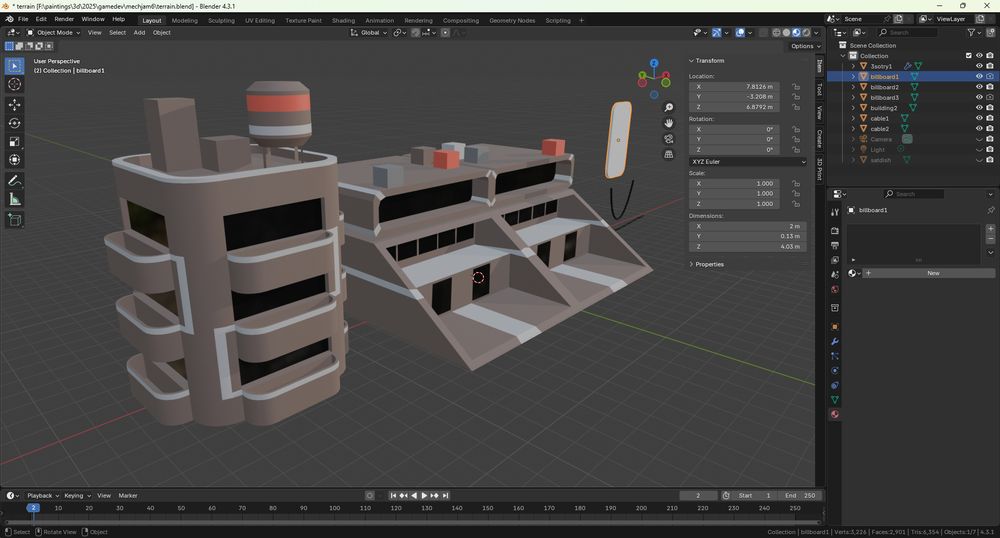Switch to the Shading workspace tab
This screenshot has height=538, width=1000.
tap(343, 20)
